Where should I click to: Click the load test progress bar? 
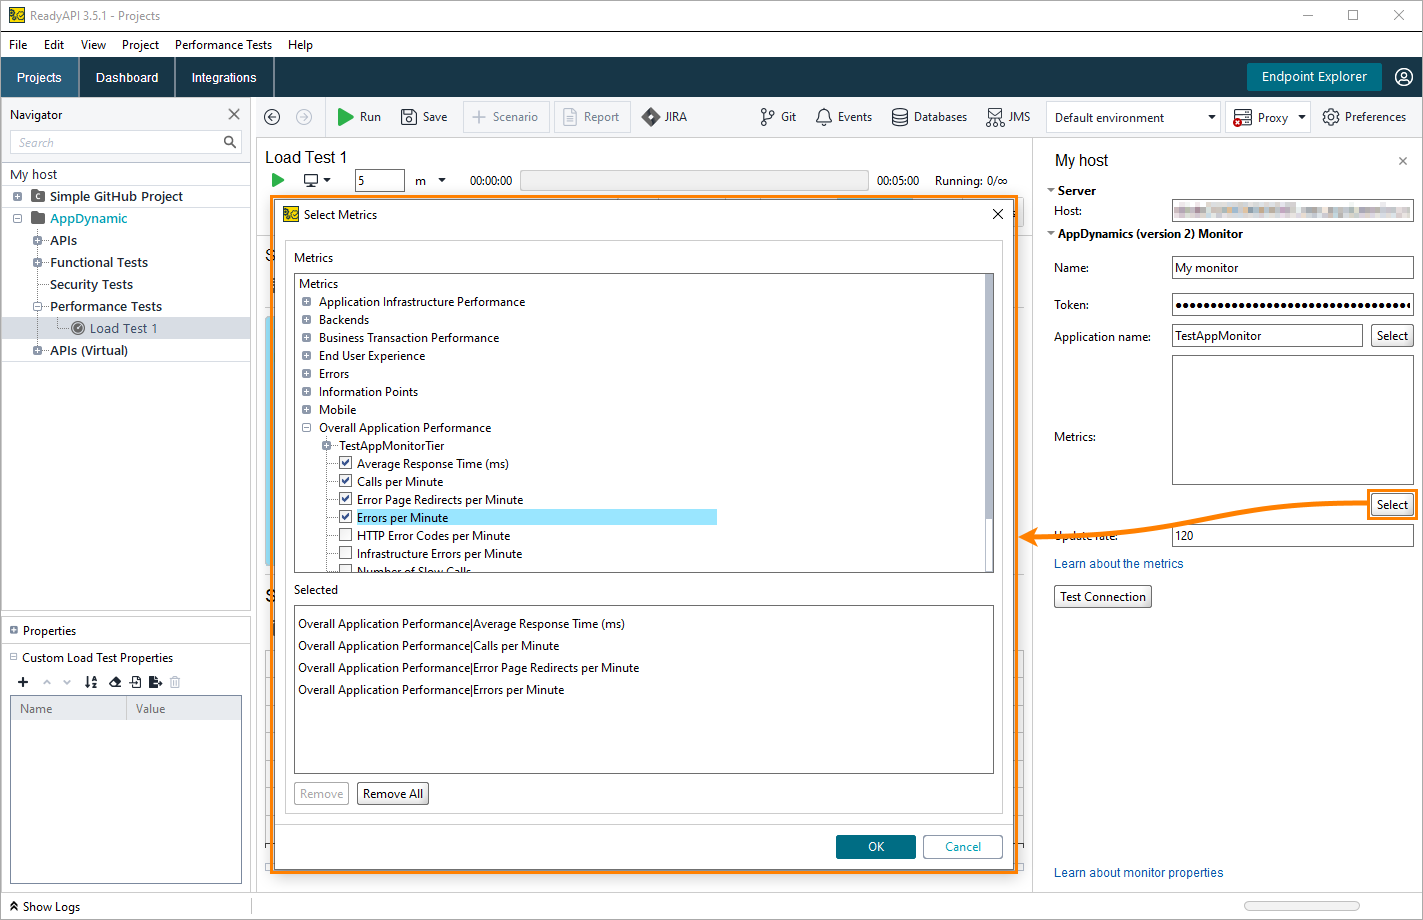(x=694, y=180)
